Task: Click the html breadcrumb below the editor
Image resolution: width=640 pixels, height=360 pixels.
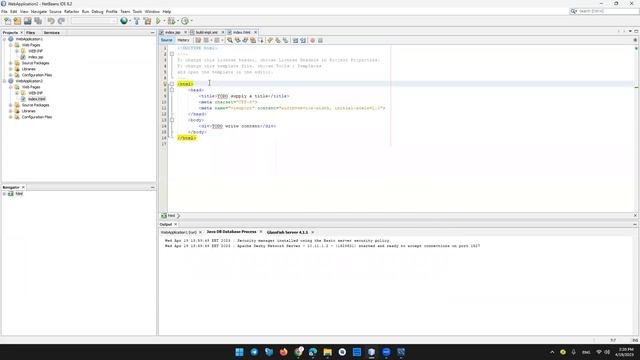Action: coord(171,216)
